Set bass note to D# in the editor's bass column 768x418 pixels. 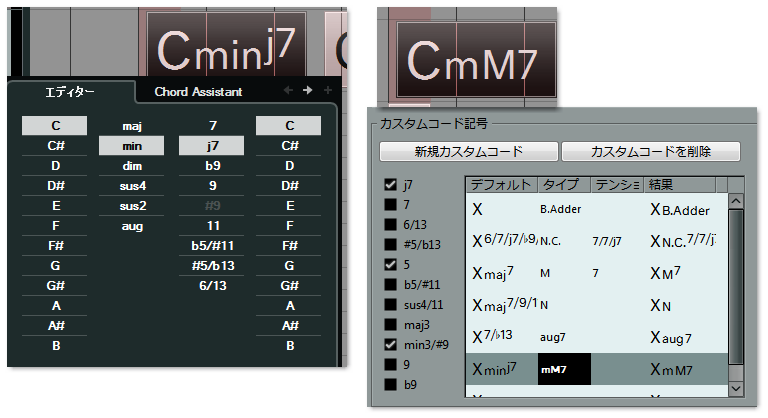coord(288,186)
